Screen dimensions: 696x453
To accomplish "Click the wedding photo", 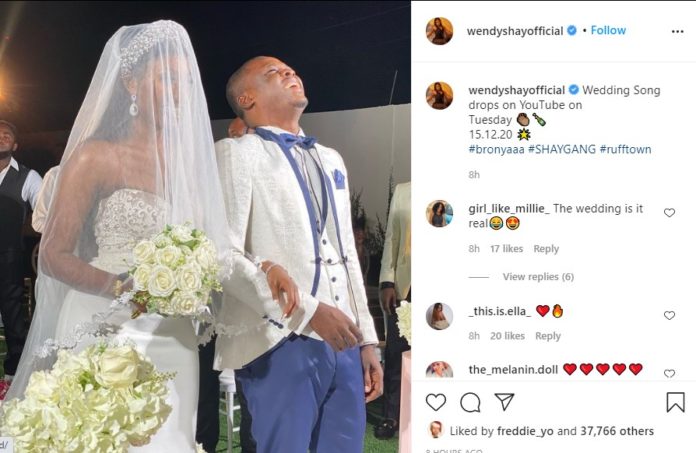I will pos(205,226).
